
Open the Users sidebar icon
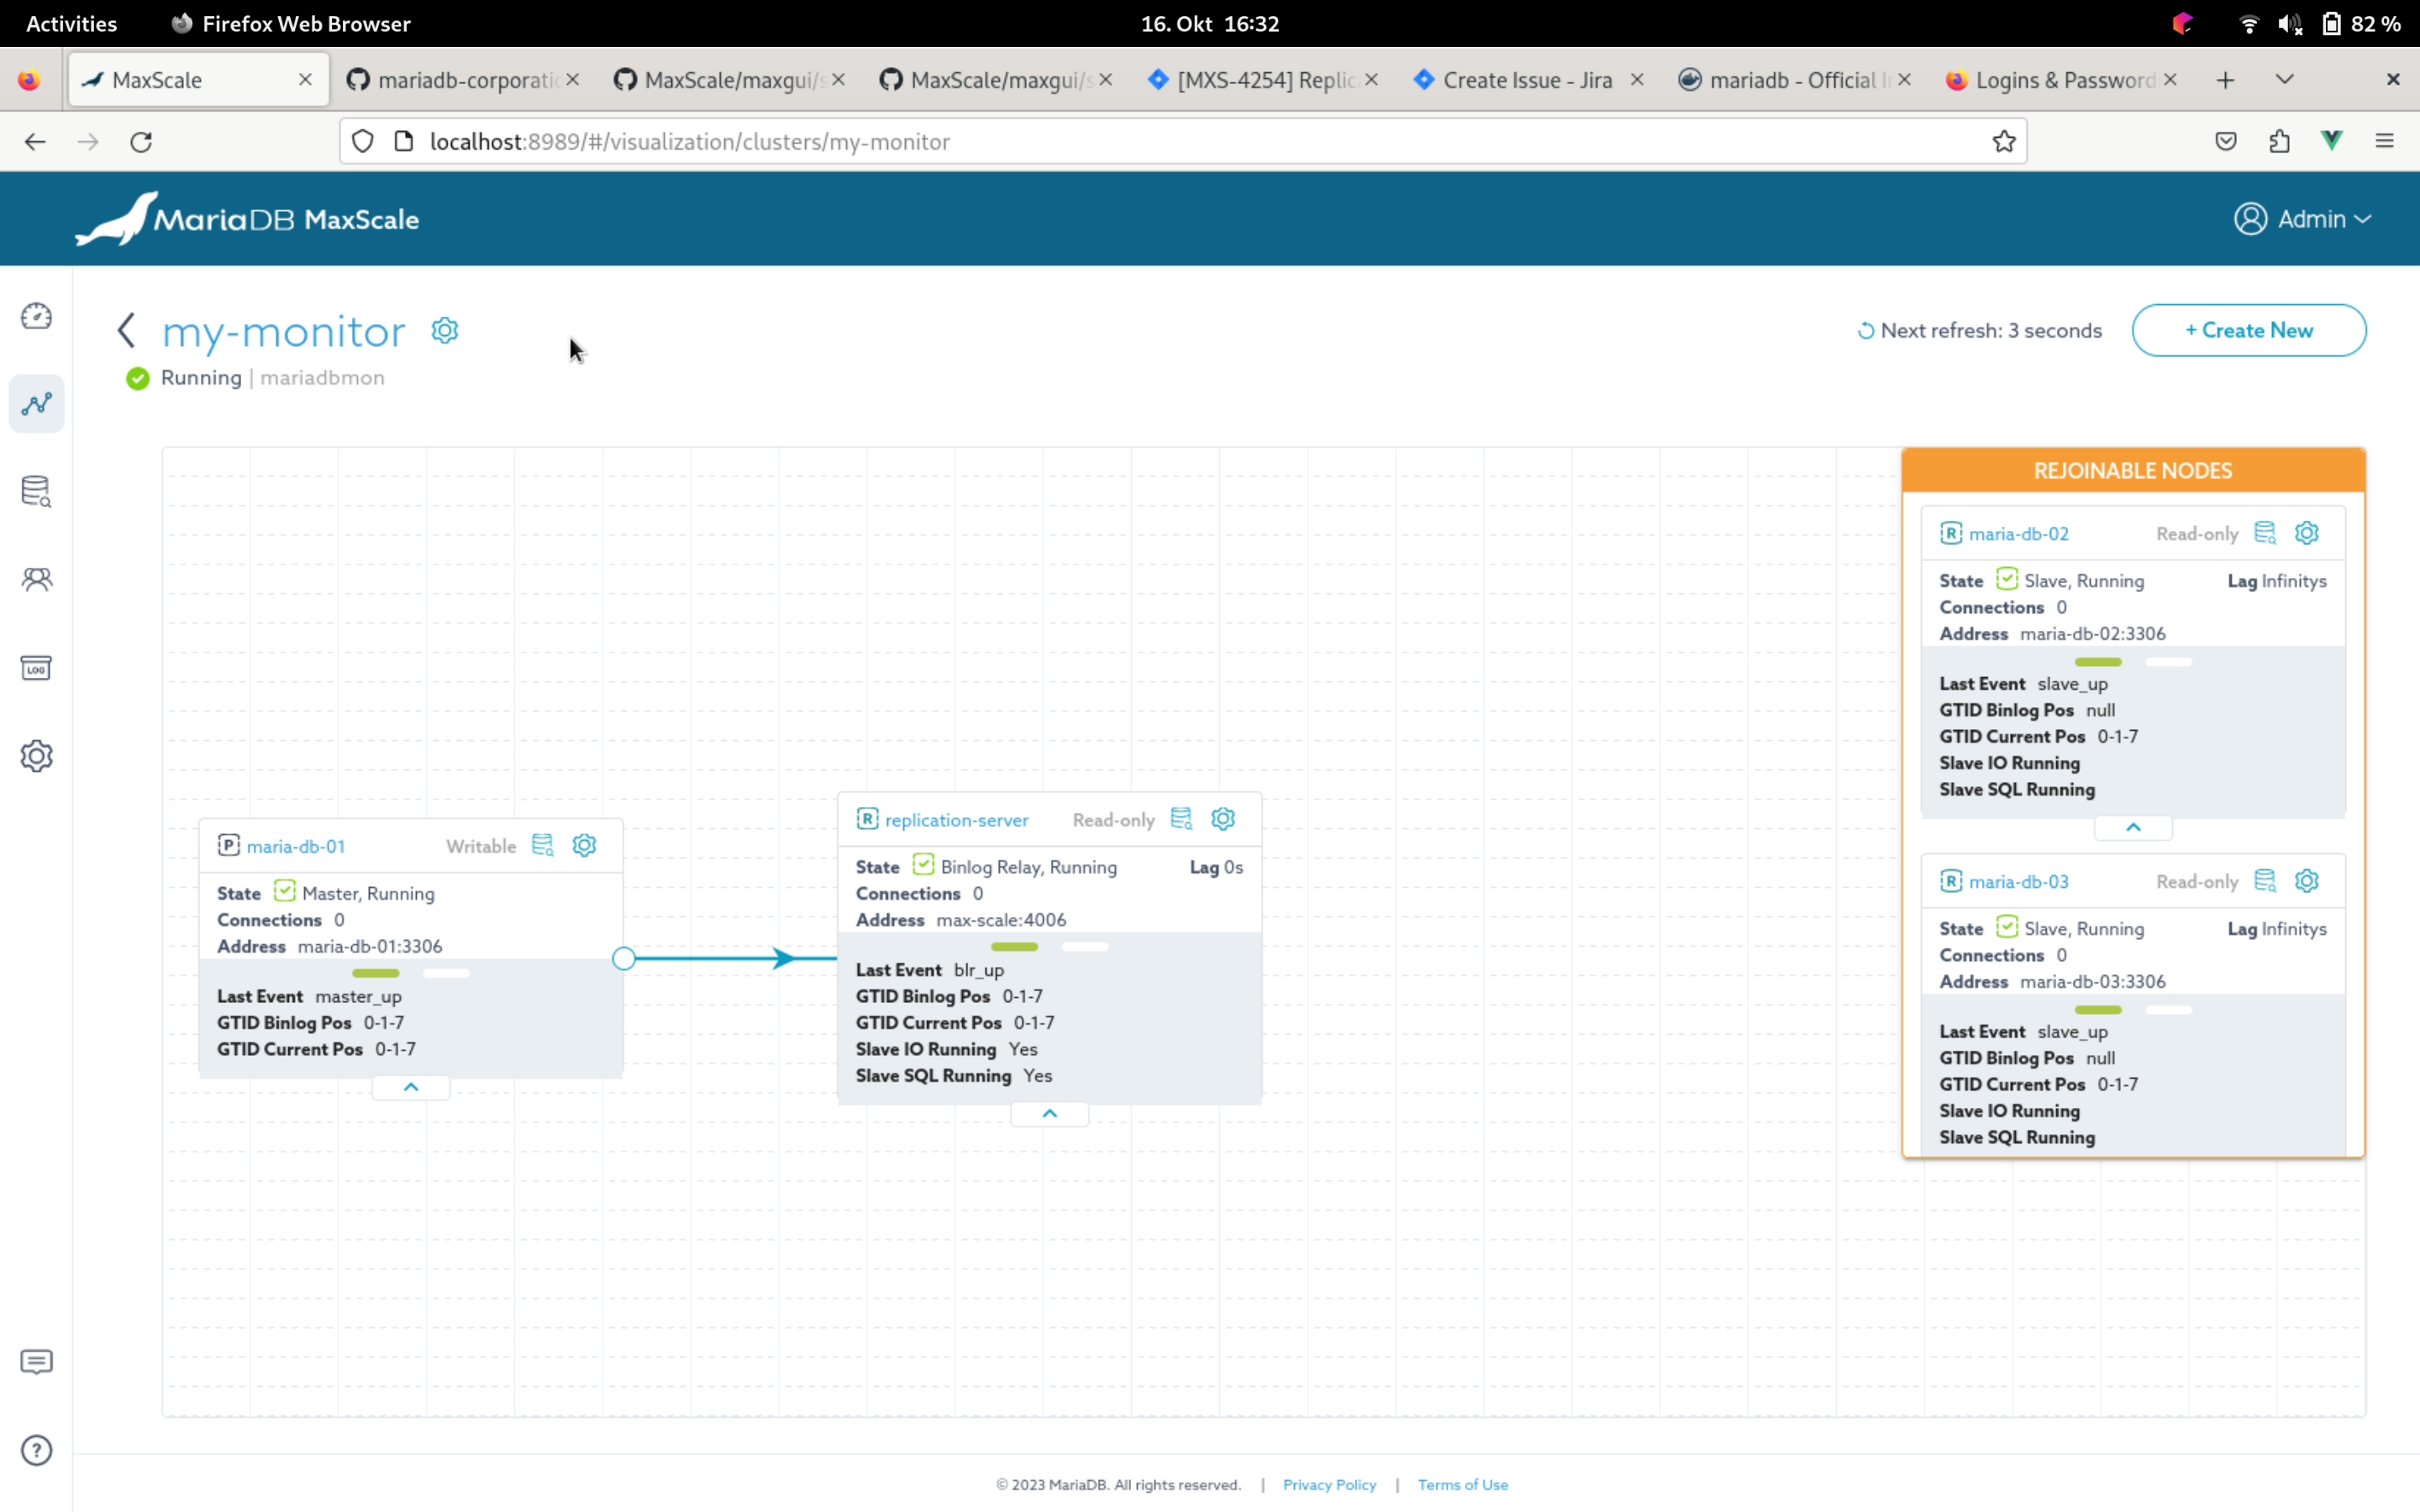point(36,579)
